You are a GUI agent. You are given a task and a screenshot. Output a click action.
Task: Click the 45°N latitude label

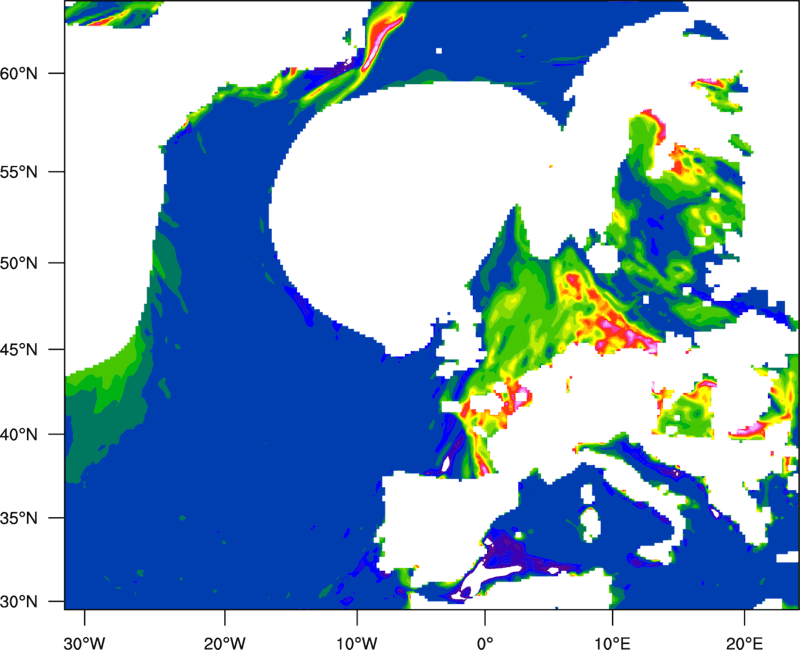pyautogui.click(x=19, y=350)
